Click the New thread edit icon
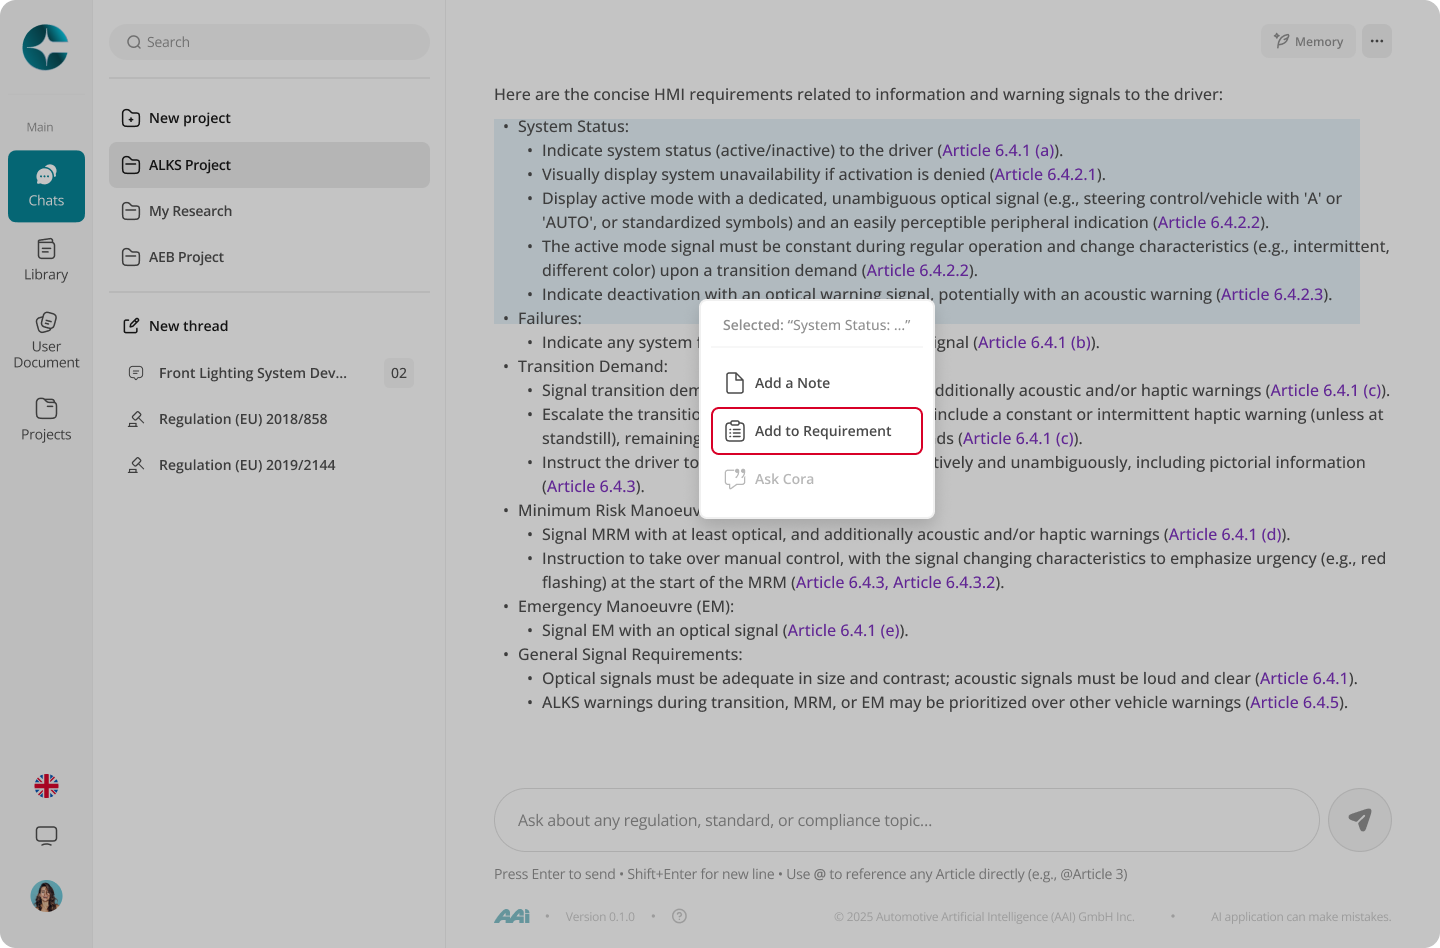The width and height of the screenshot is (1440, 948). (131, 326)
